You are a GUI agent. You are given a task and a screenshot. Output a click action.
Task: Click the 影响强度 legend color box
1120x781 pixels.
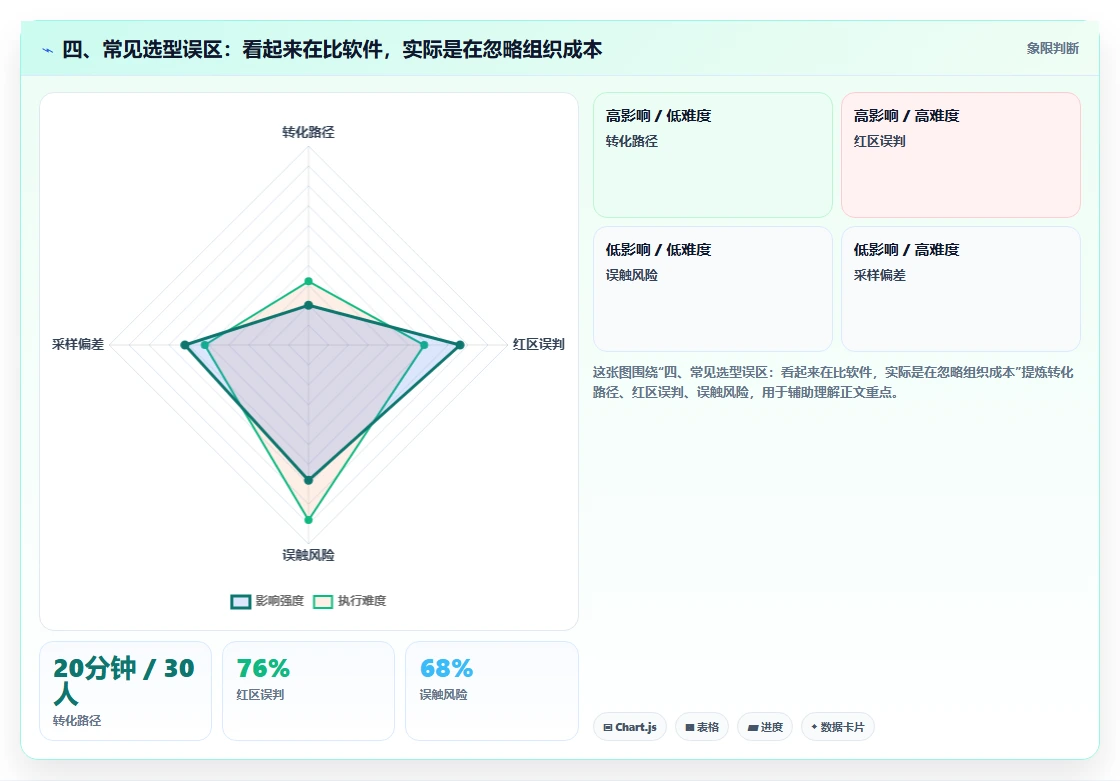point(241,602)
